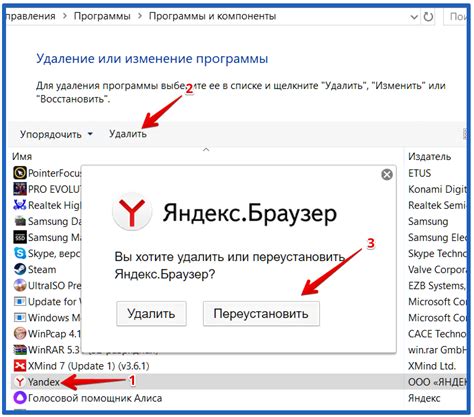This screenshot has width=474, height=417.
Task: Click the WinPcap program icon
Action: point(20,333)
